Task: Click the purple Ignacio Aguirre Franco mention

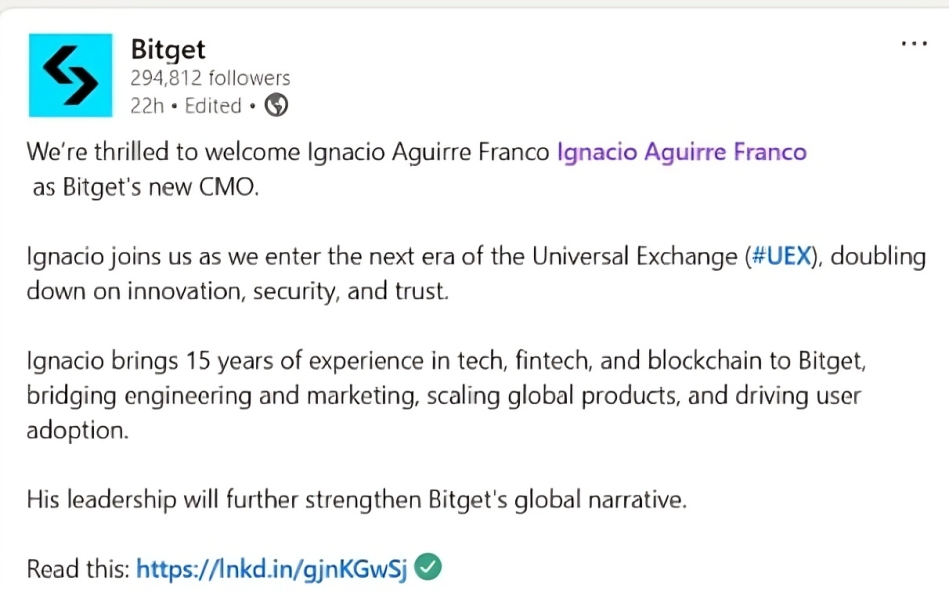Action: (681, 151)
